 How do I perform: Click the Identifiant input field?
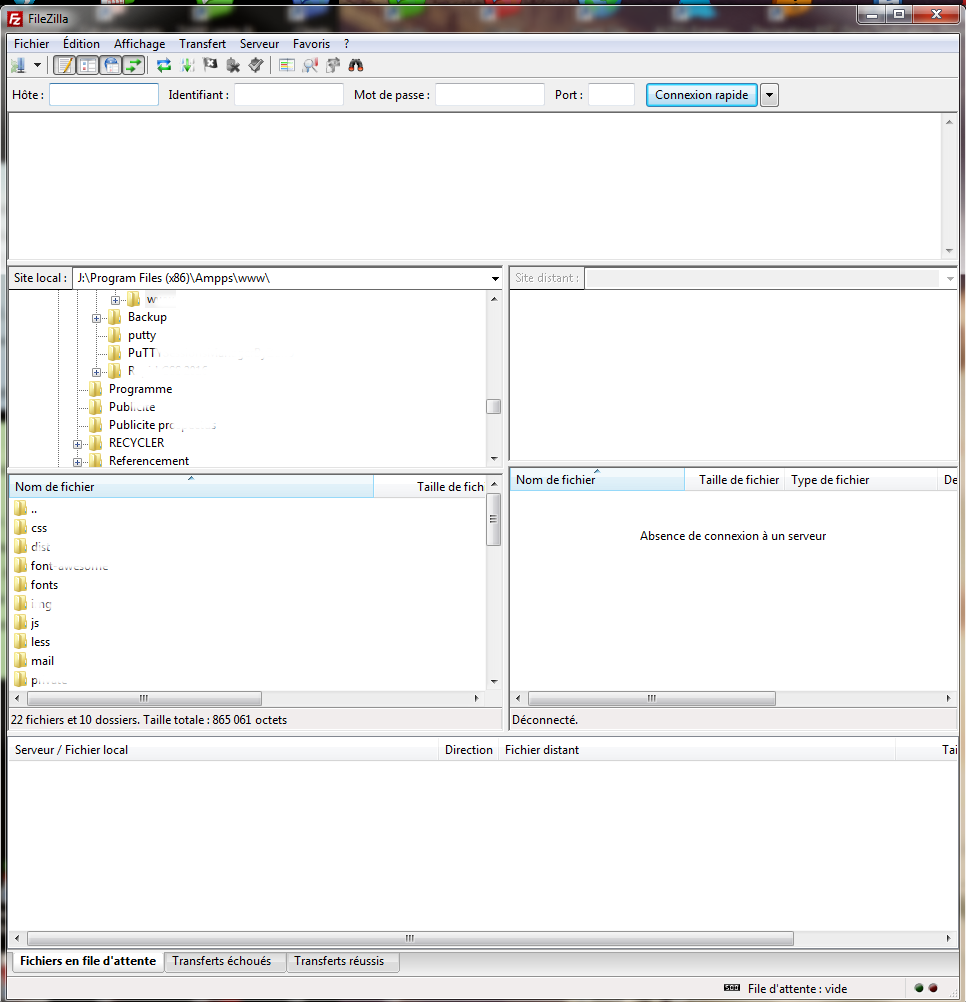click(x=289, y=95)
